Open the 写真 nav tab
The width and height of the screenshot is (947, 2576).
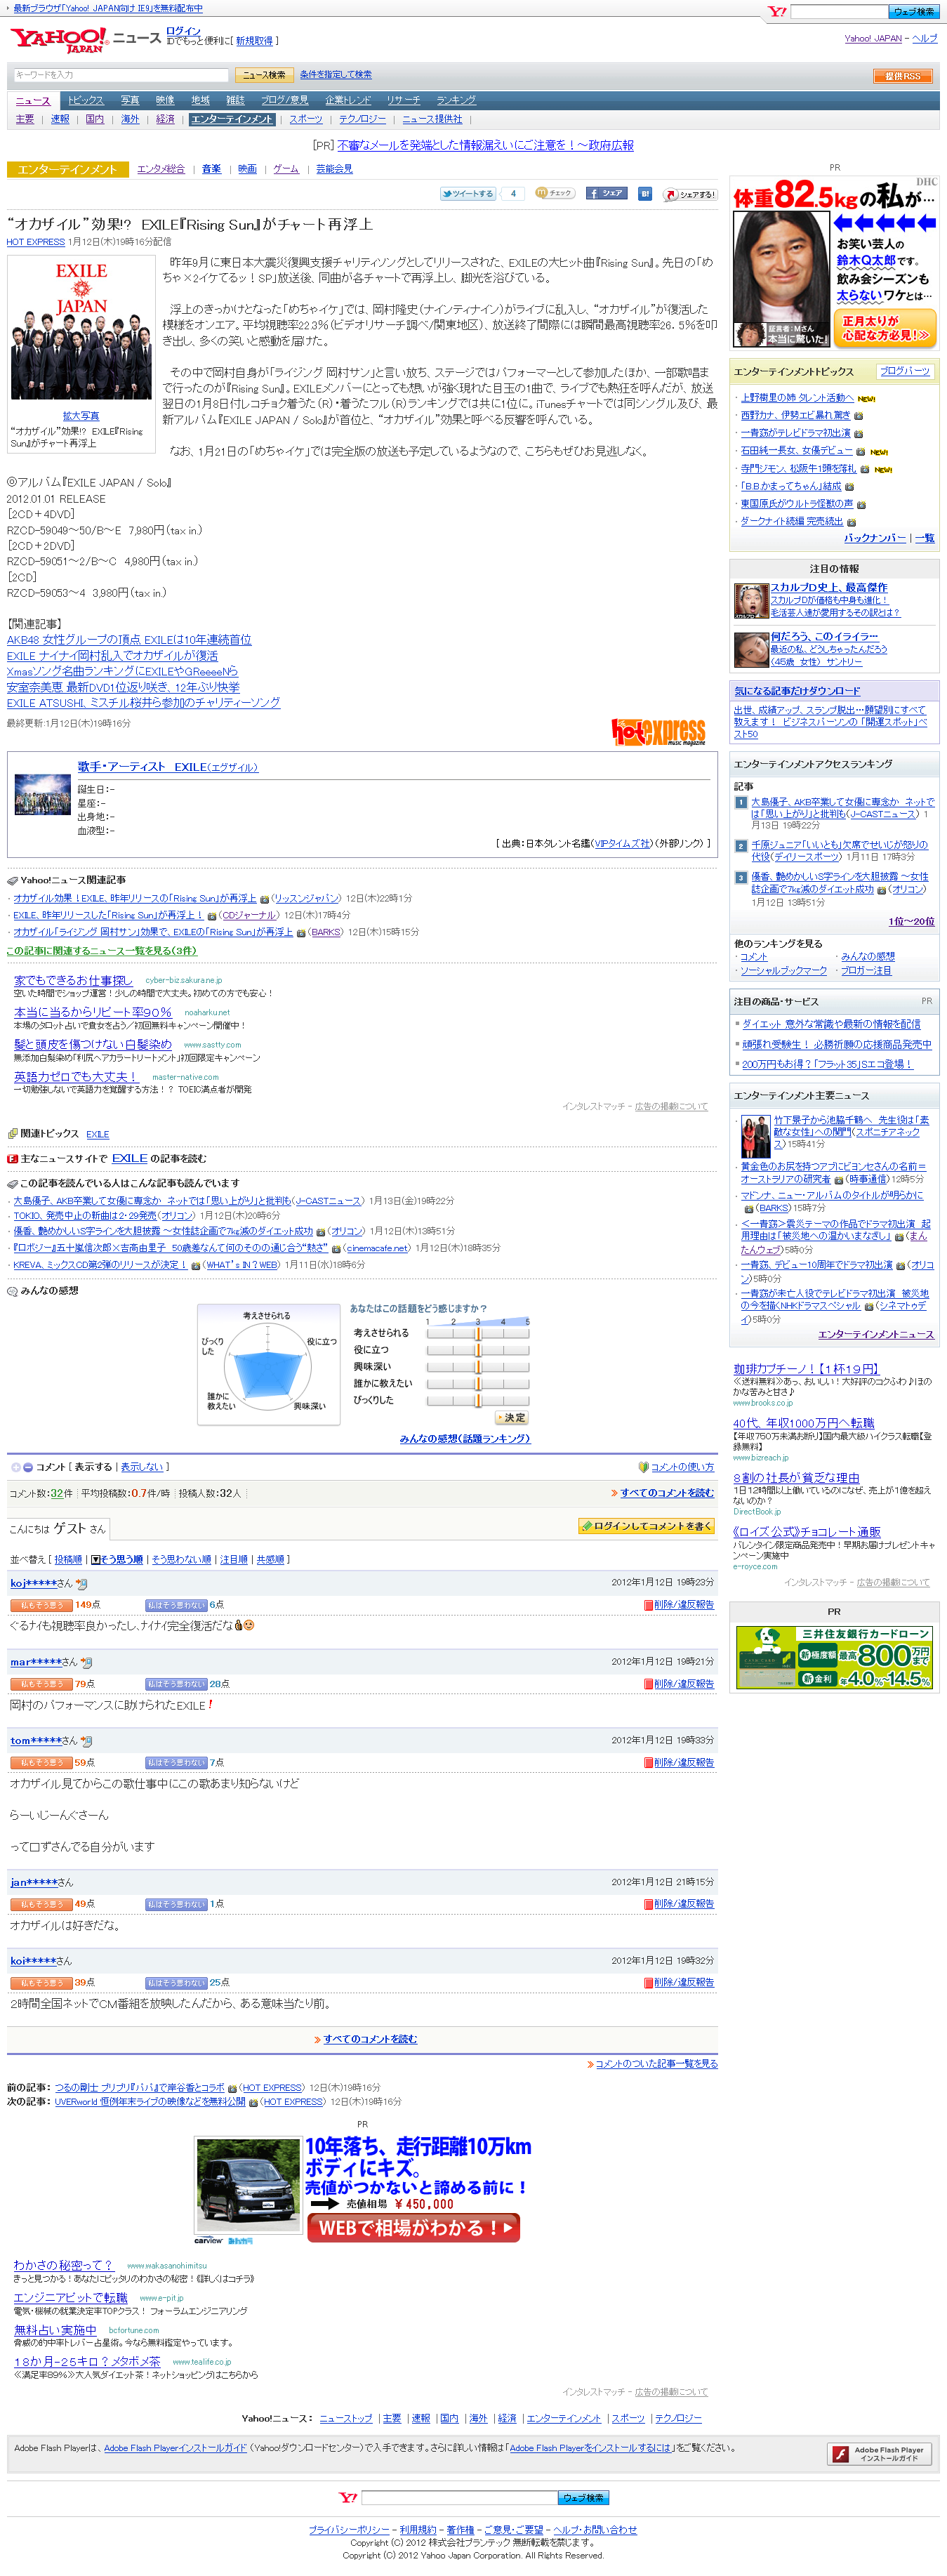coord(130,100)
